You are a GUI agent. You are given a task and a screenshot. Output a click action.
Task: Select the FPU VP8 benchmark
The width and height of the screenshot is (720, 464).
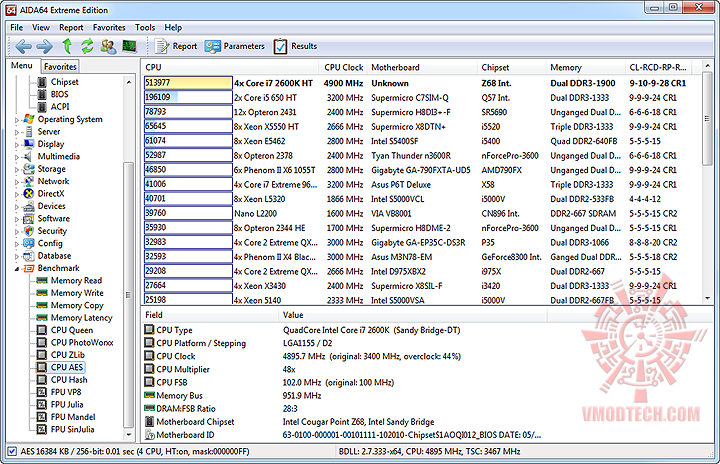[x=59, y=392]
